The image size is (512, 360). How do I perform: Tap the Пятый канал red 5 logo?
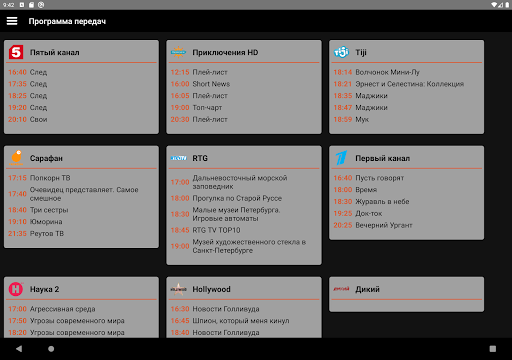16,52
